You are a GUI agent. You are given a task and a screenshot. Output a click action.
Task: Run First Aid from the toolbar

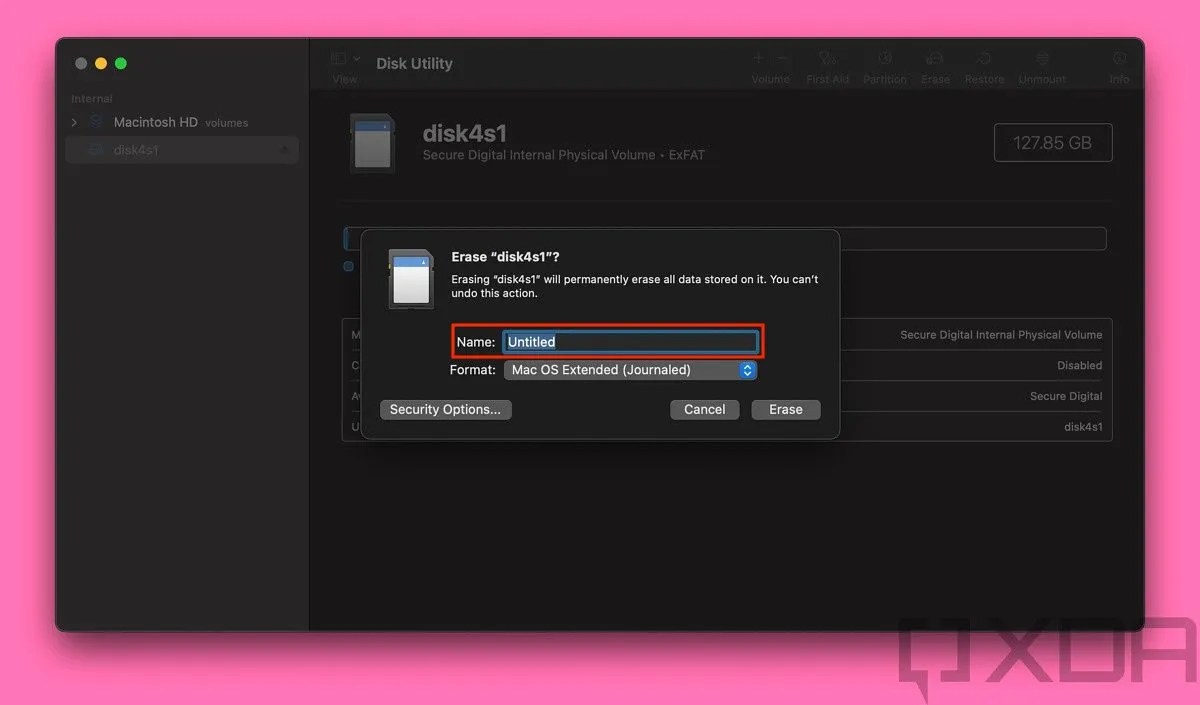828,65
